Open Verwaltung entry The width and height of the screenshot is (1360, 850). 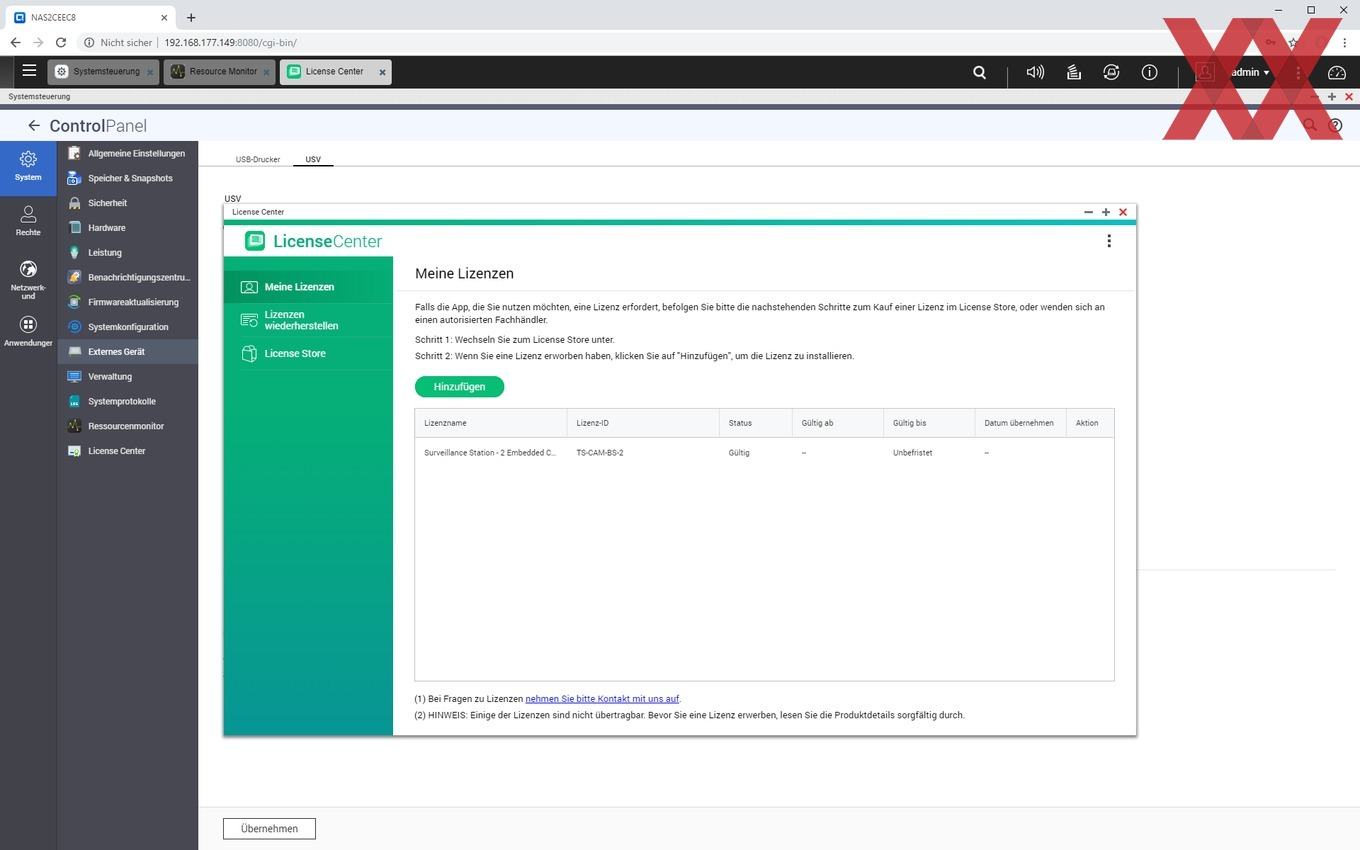click(x=127, y=376)
